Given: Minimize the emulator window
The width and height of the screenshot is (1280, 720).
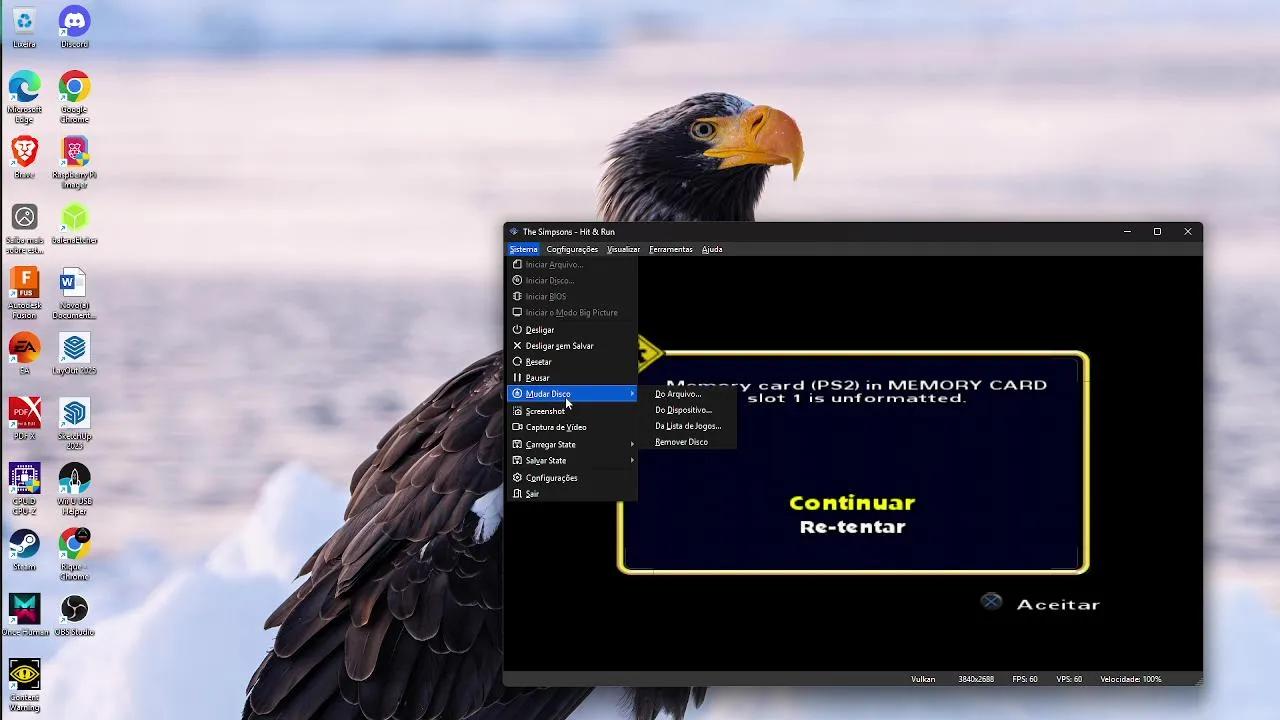Looking at the screenshot, I should point(1127,231).
